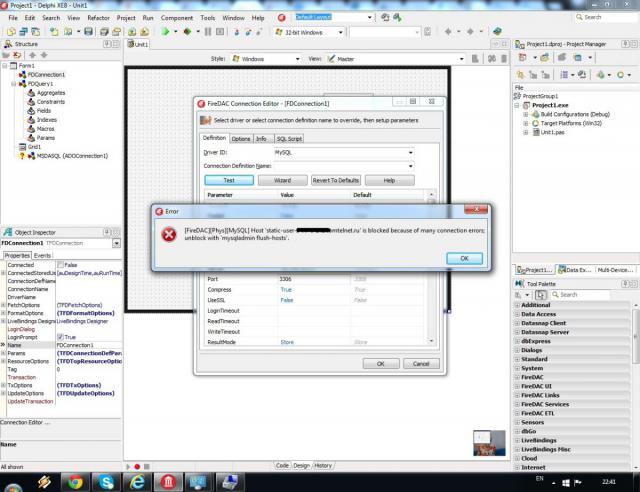Click the Aggregates node icon
The width and height of the screenshot is (640, 492).
tap(31, 93)
